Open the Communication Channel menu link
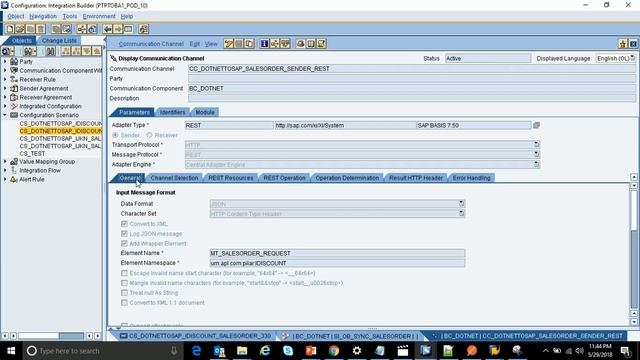Viewport: 640px width, 360px height. click(151, 44)
